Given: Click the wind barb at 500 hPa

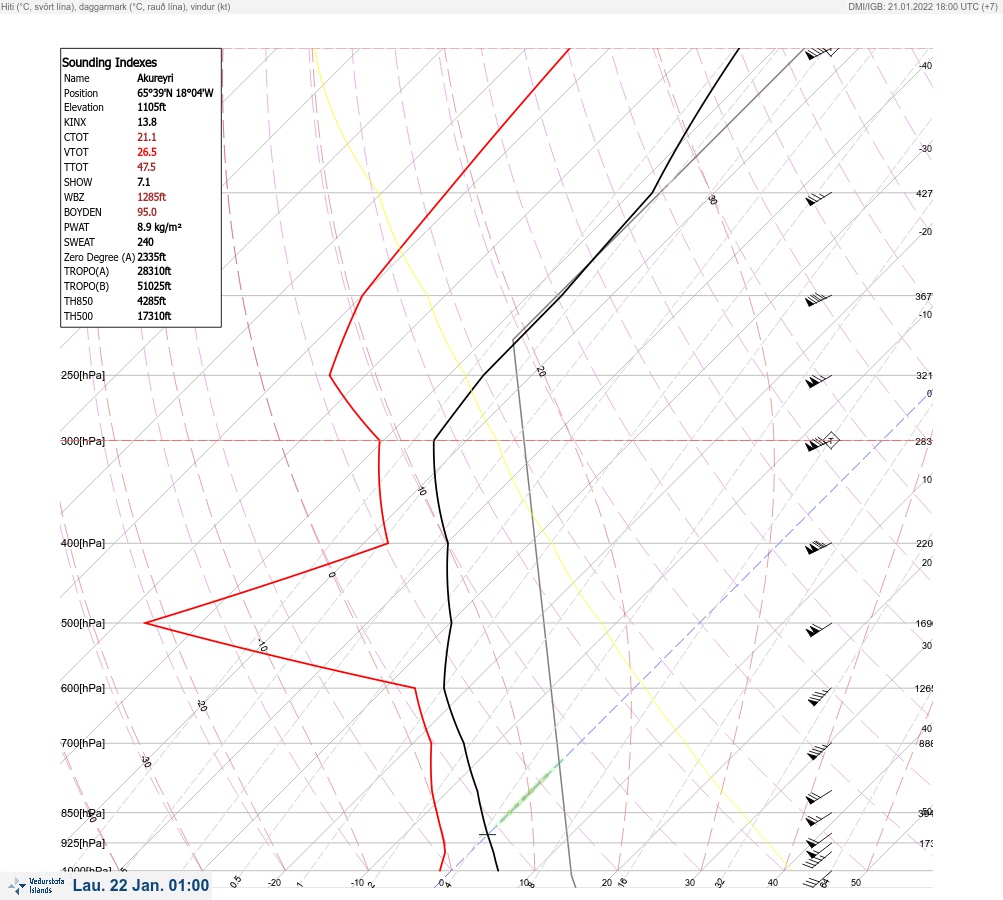Looking at the screenshot, I should [818, 629].
